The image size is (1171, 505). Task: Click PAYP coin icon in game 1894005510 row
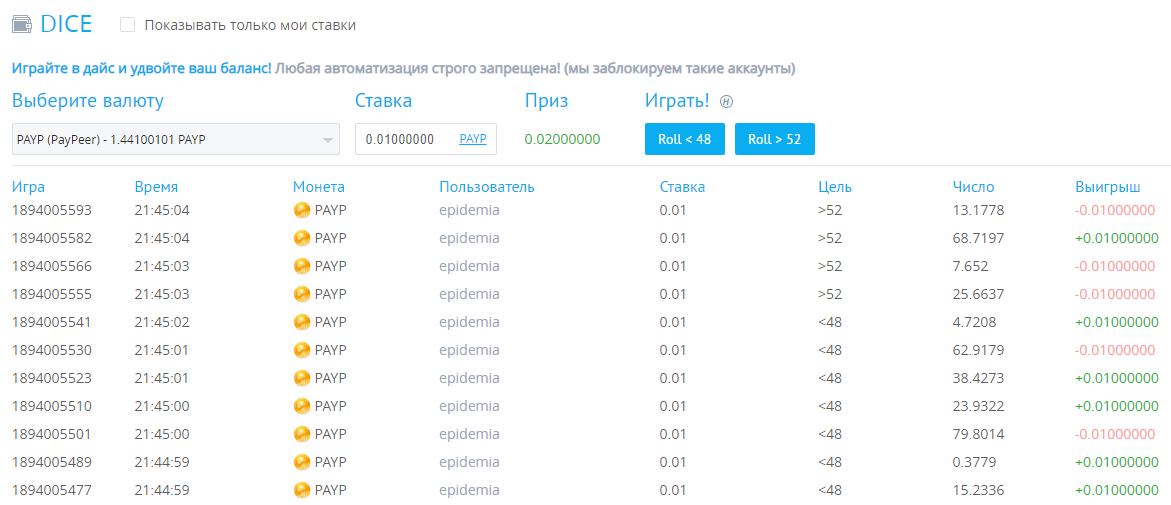pos(302,406)
